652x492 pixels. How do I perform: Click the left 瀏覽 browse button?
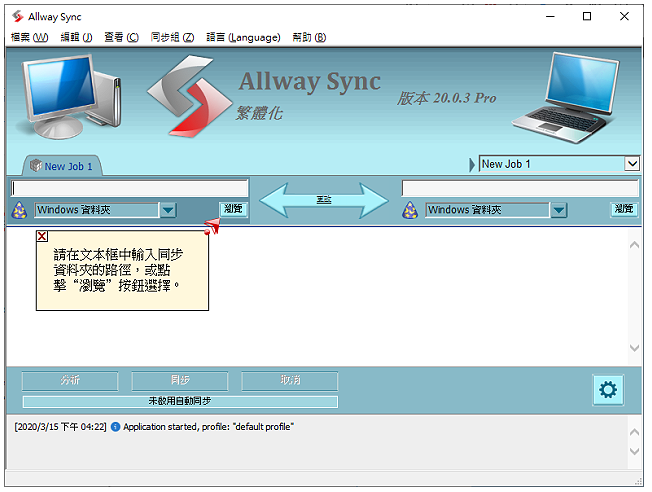pos(233,209)
